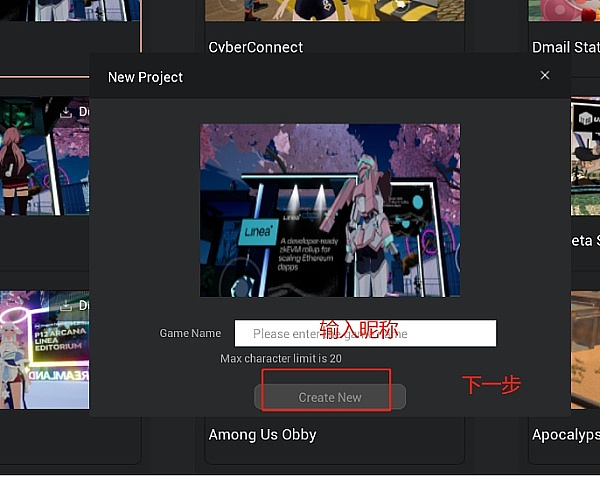The width and height of the screenshot is (600, 478).
Task: Select the cherry blossom avatar thumbnail behind dialog
Action: tap(44, 156)
